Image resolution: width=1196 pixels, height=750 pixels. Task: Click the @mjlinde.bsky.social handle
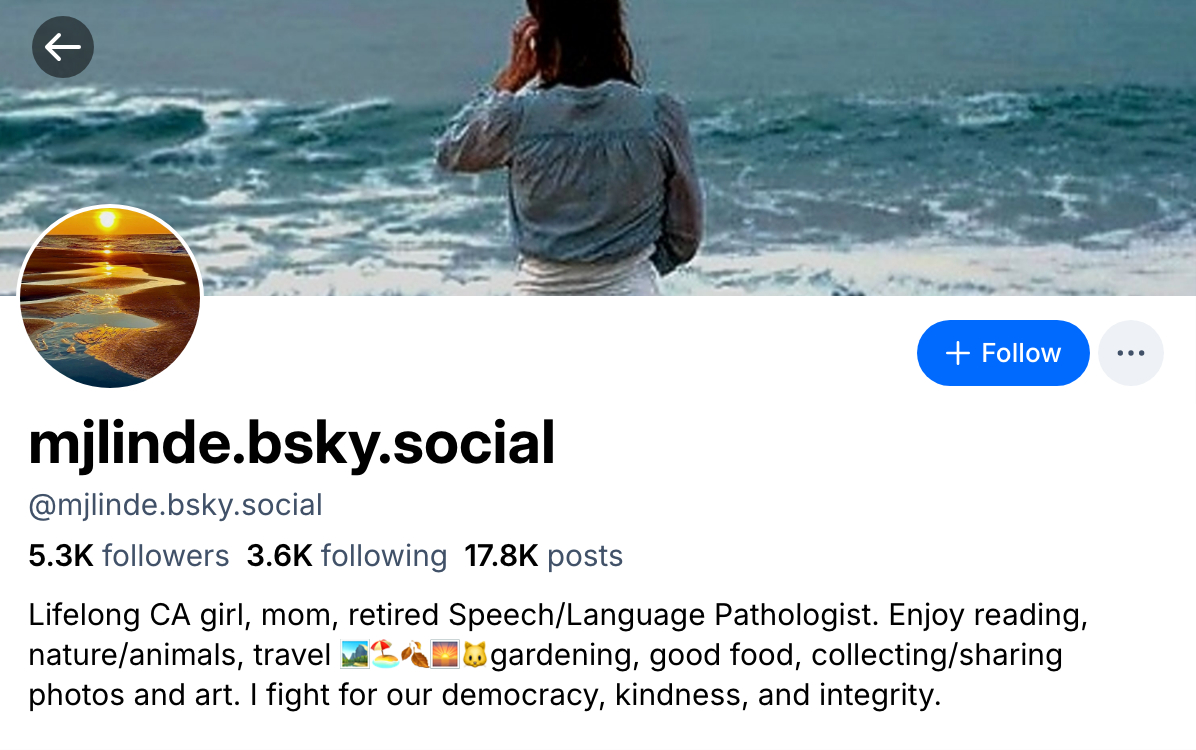175,505
